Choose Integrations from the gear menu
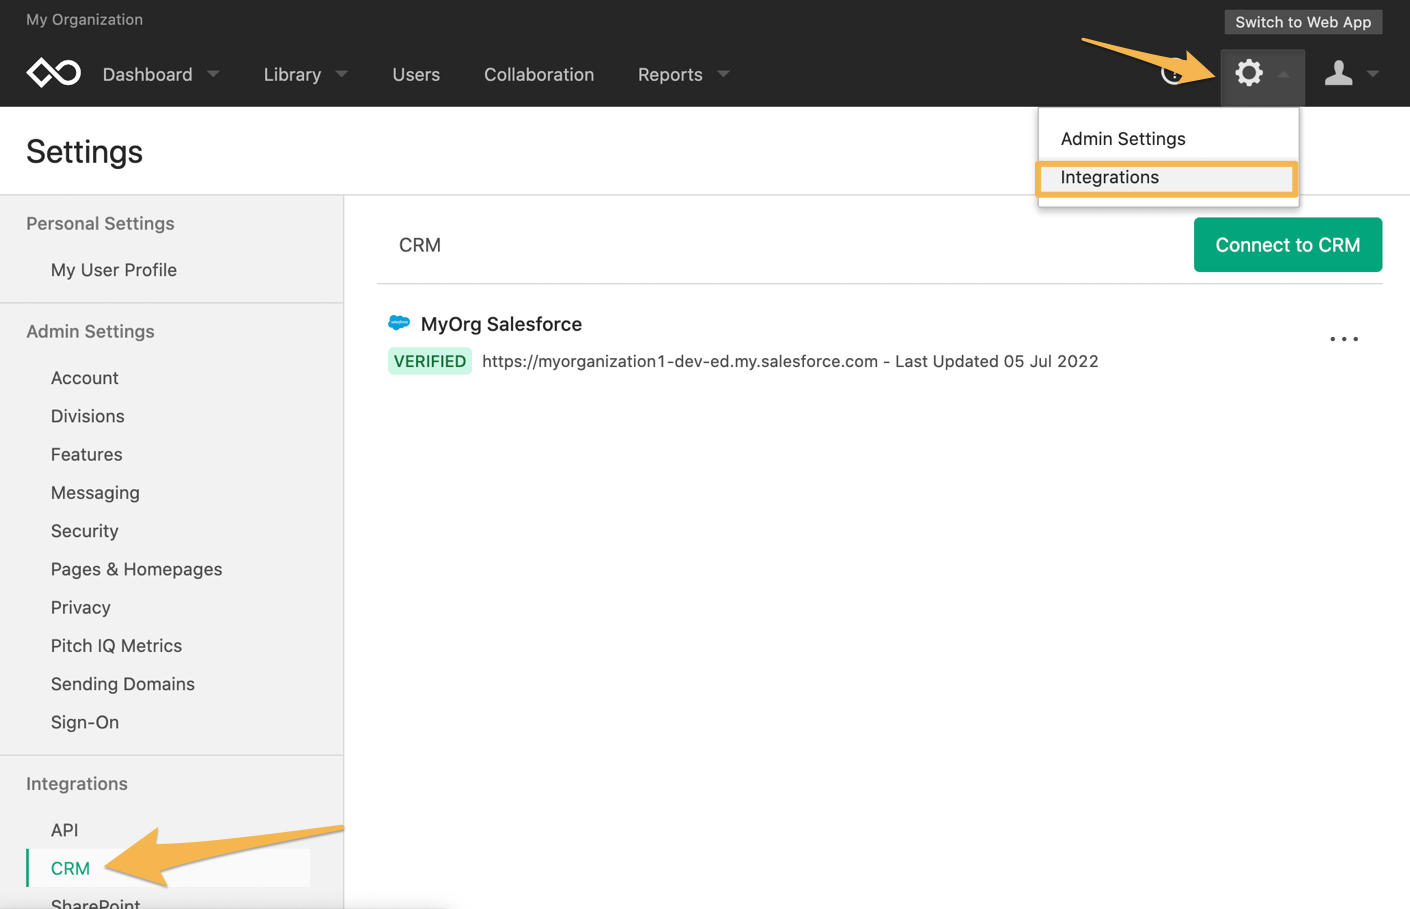 [1167, 178]
